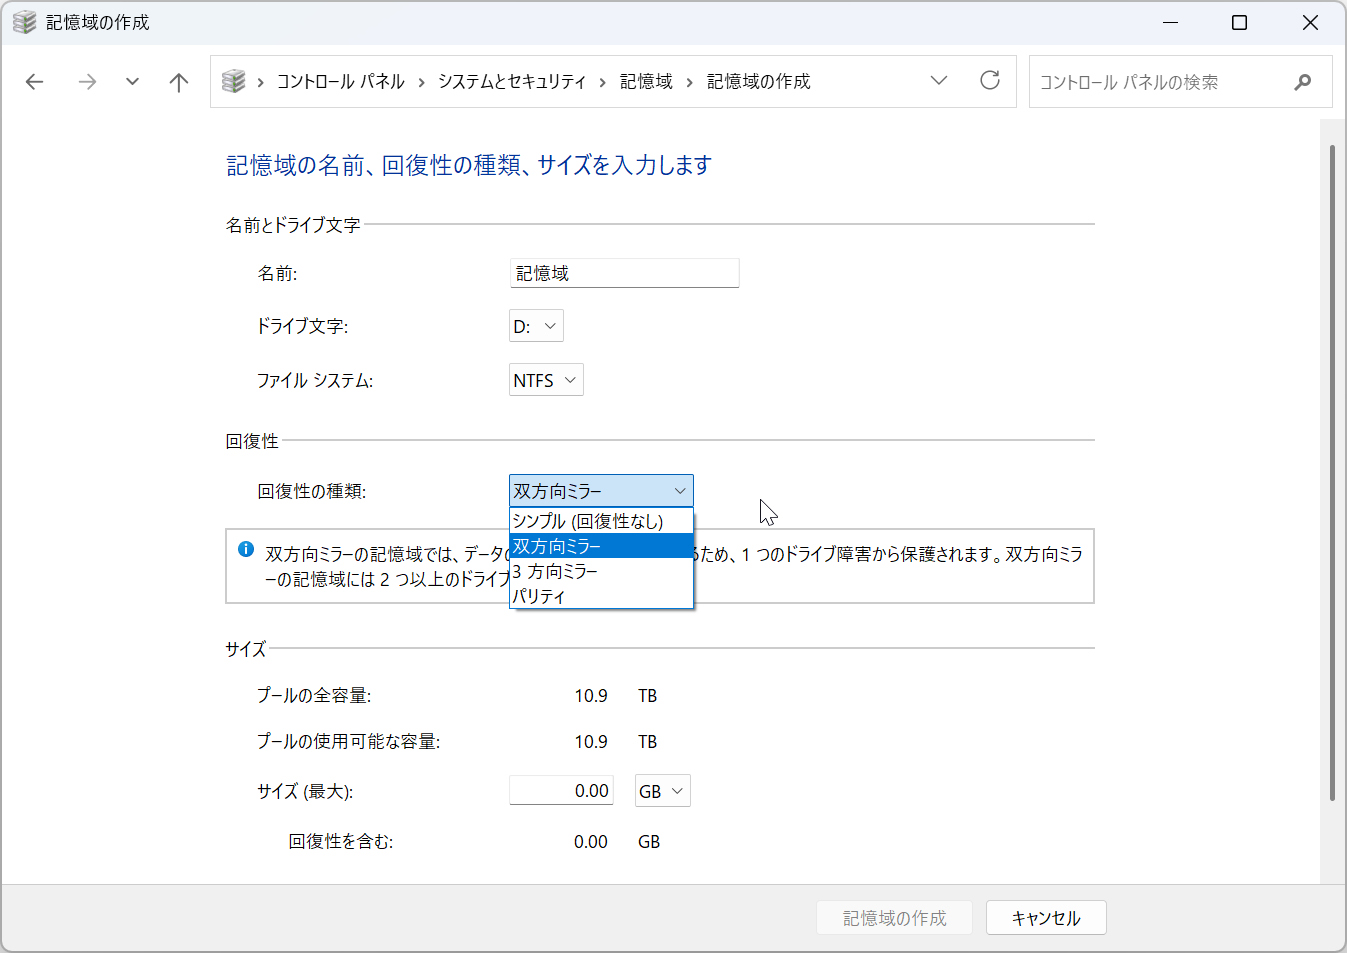Click the キャンセル button
The height and width of the screenshot is (953, 1347).
pos(1046,918)
